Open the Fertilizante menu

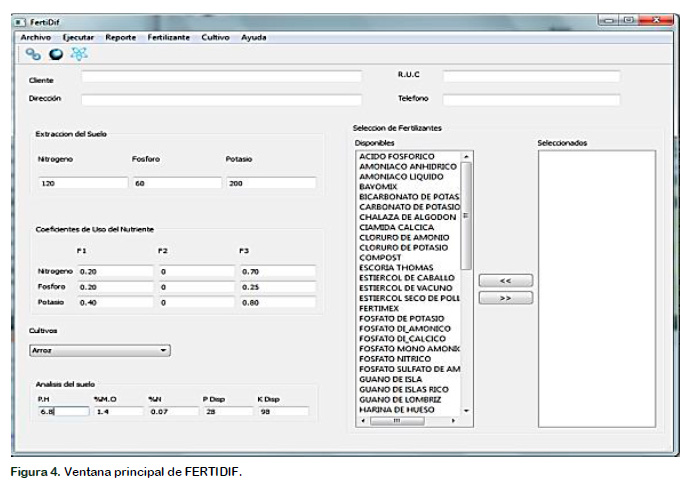[x=168, y=37]
